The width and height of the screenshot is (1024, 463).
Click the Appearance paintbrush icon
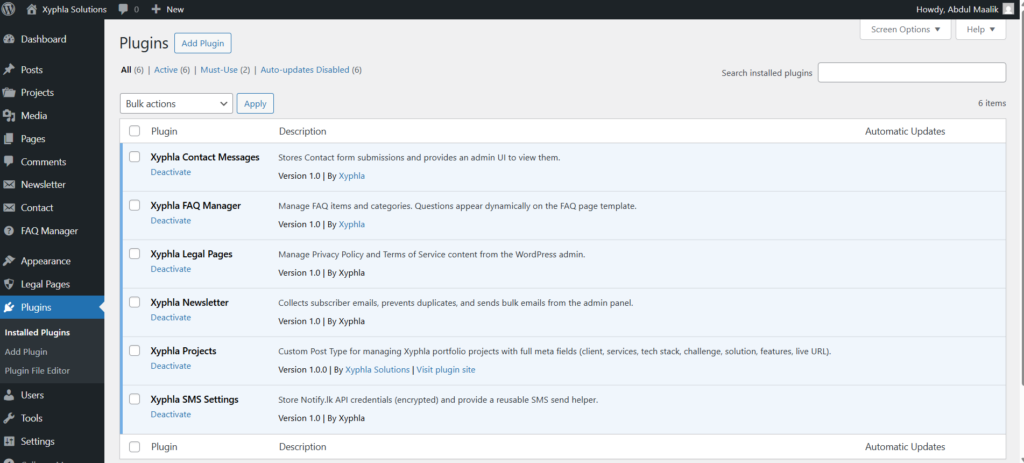[10, 261]
